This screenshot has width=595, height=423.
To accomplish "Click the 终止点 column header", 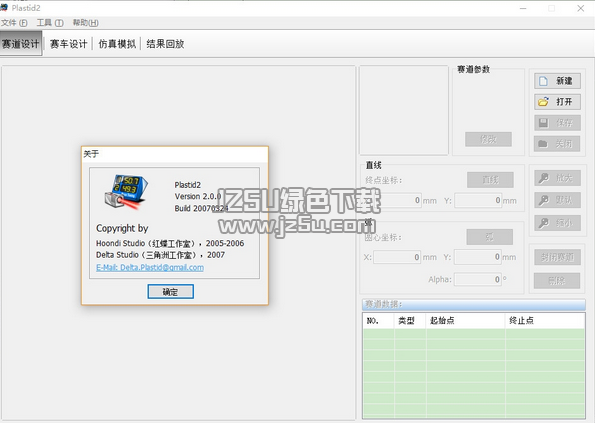I will 545,321.
